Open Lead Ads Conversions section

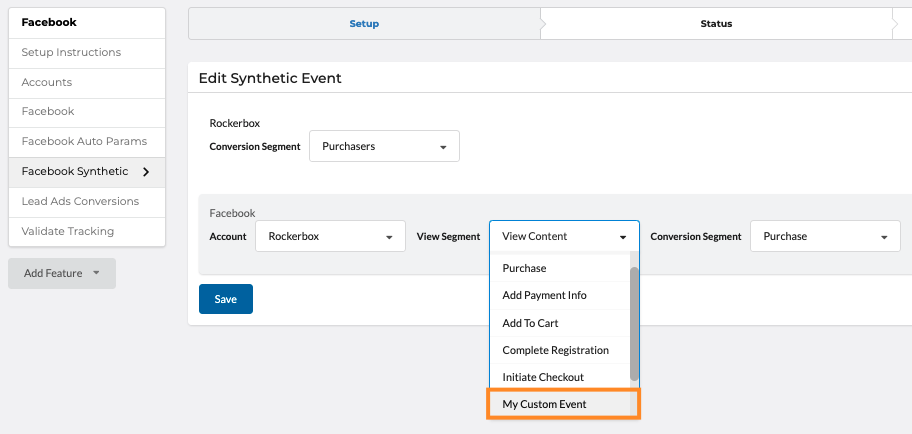click(80, 201)
